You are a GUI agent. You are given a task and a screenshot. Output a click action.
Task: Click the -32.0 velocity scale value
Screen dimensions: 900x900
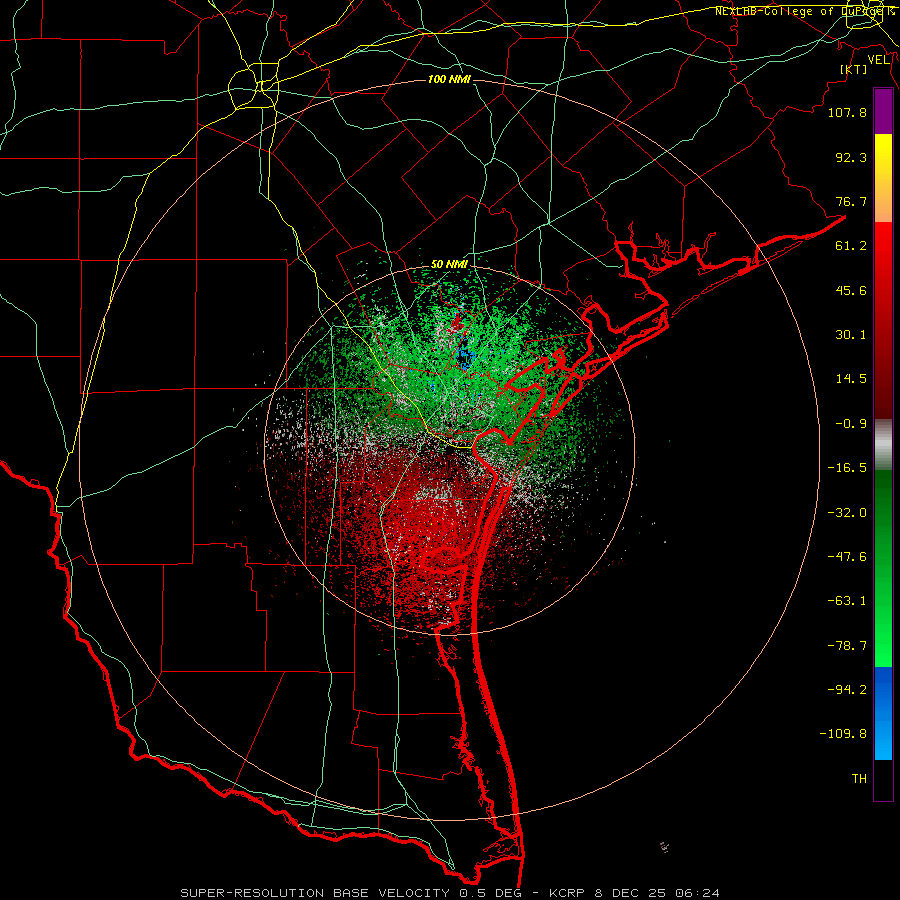coord(847,513)
